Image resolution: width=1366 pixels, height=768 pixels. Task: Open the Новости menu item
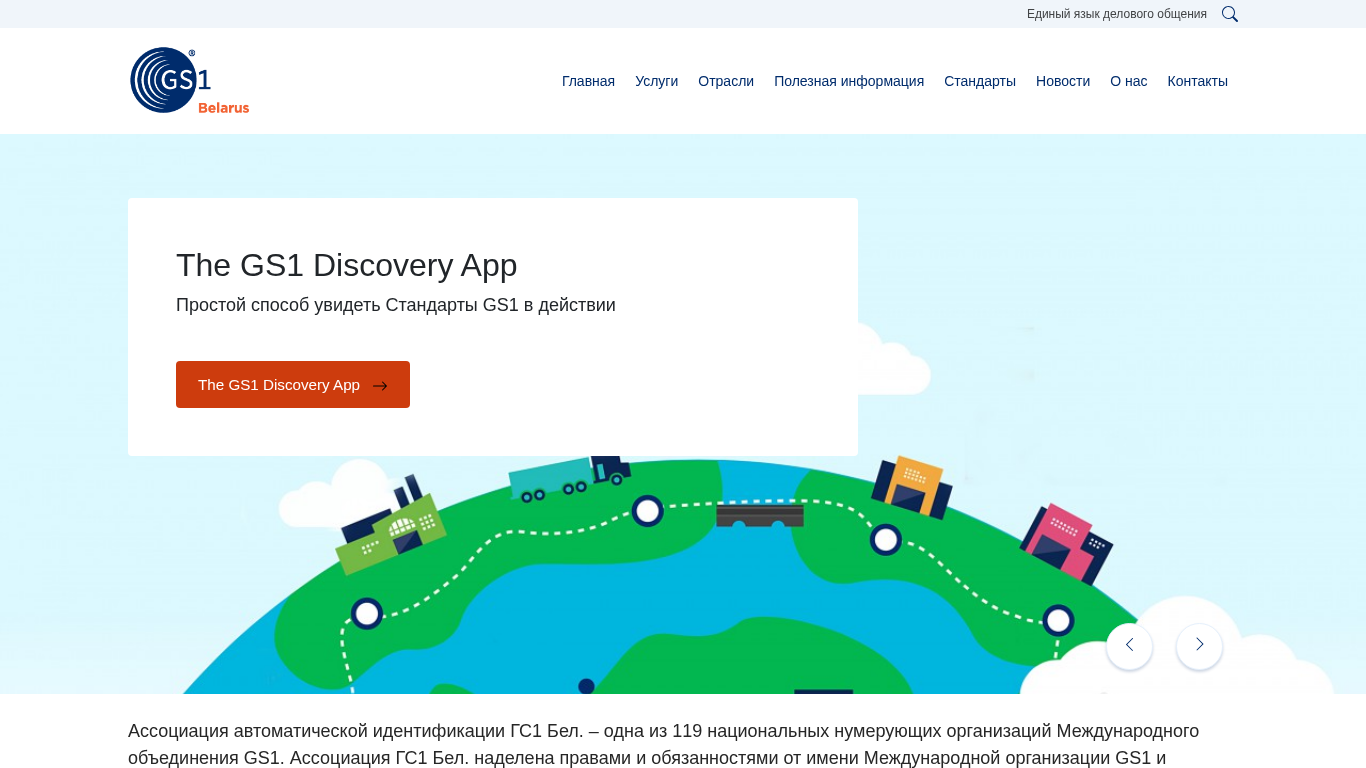pos(1063,81)
